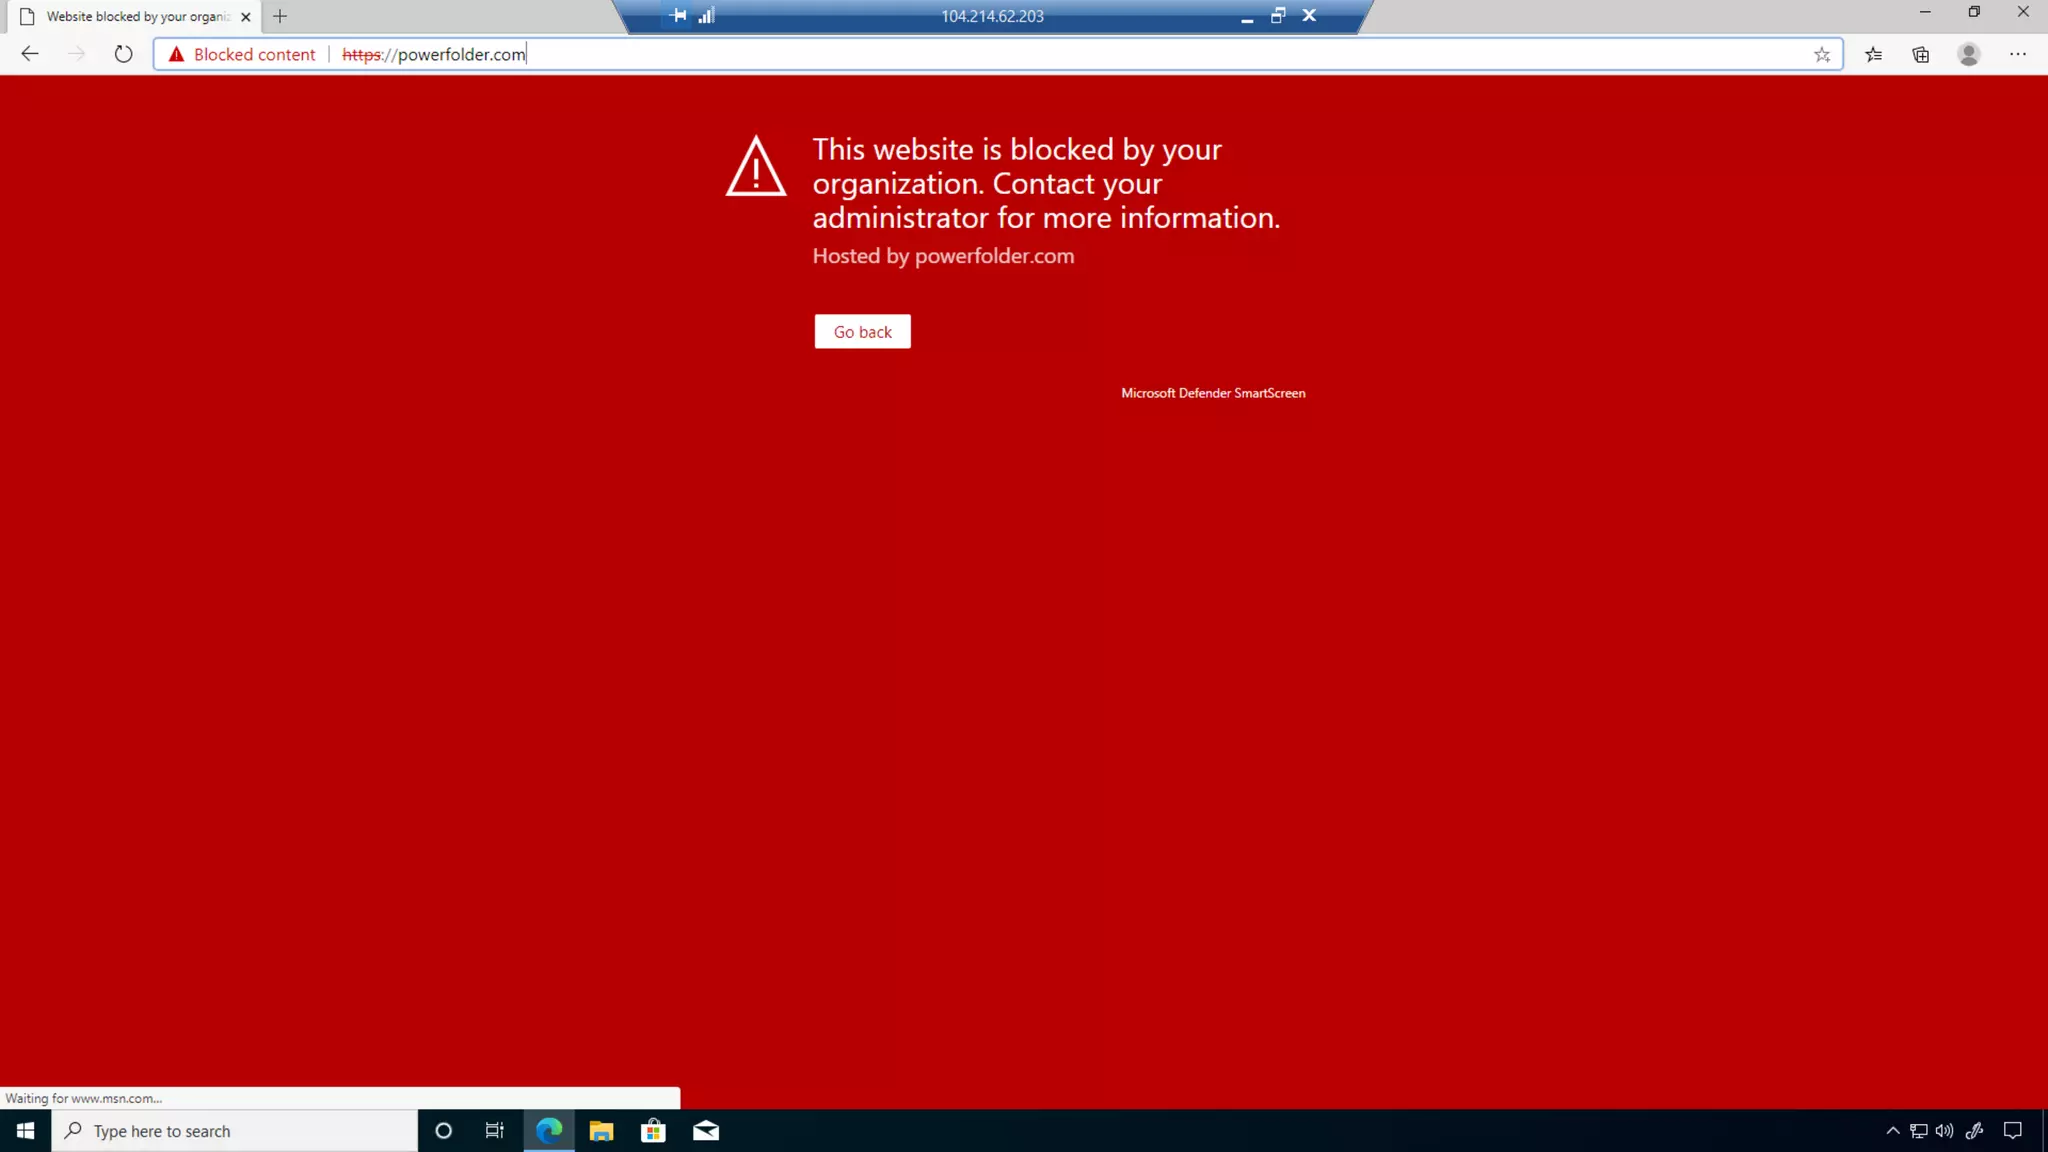
Task: Close the Website blocked tab
Action: (245, 17)
